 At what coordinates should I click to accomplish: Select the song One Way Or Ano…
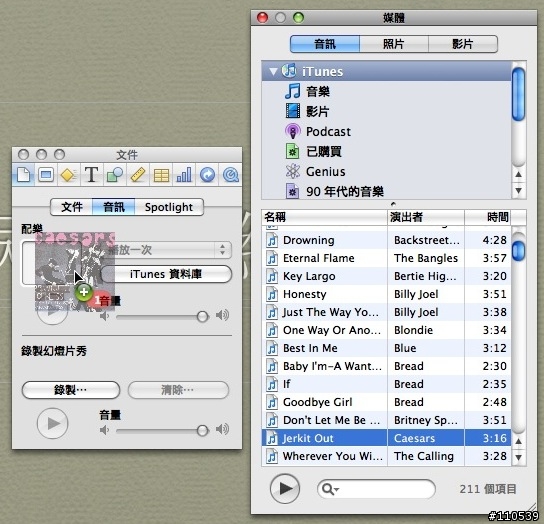click(386, 330)
